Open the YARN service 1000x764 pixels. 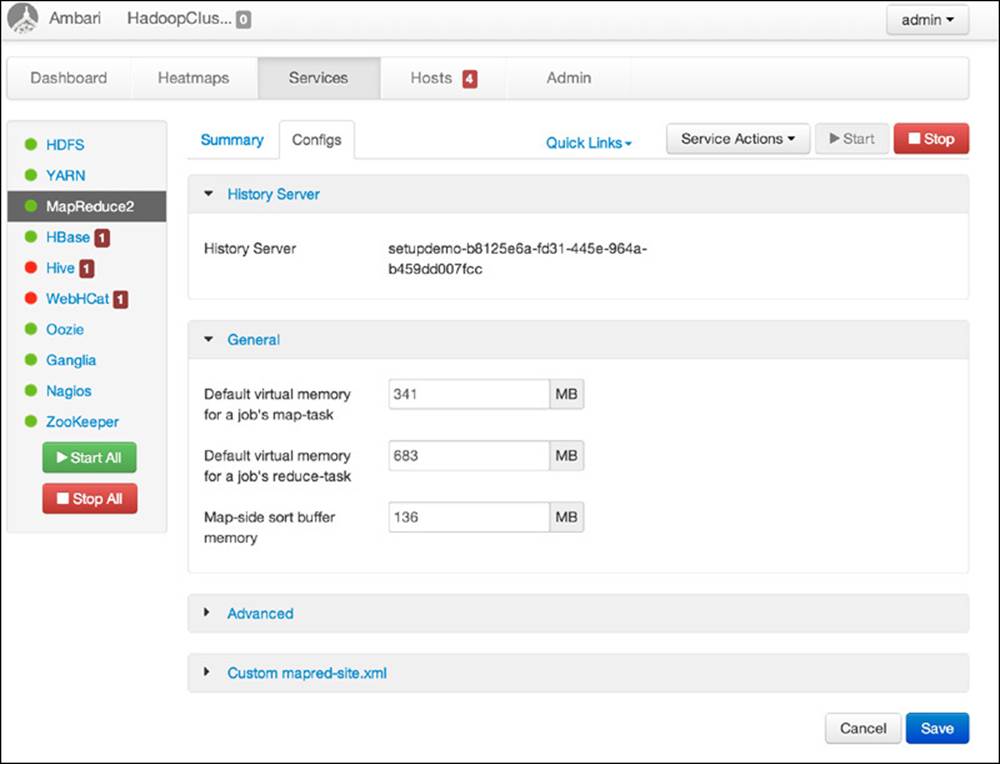coord(66,175)
